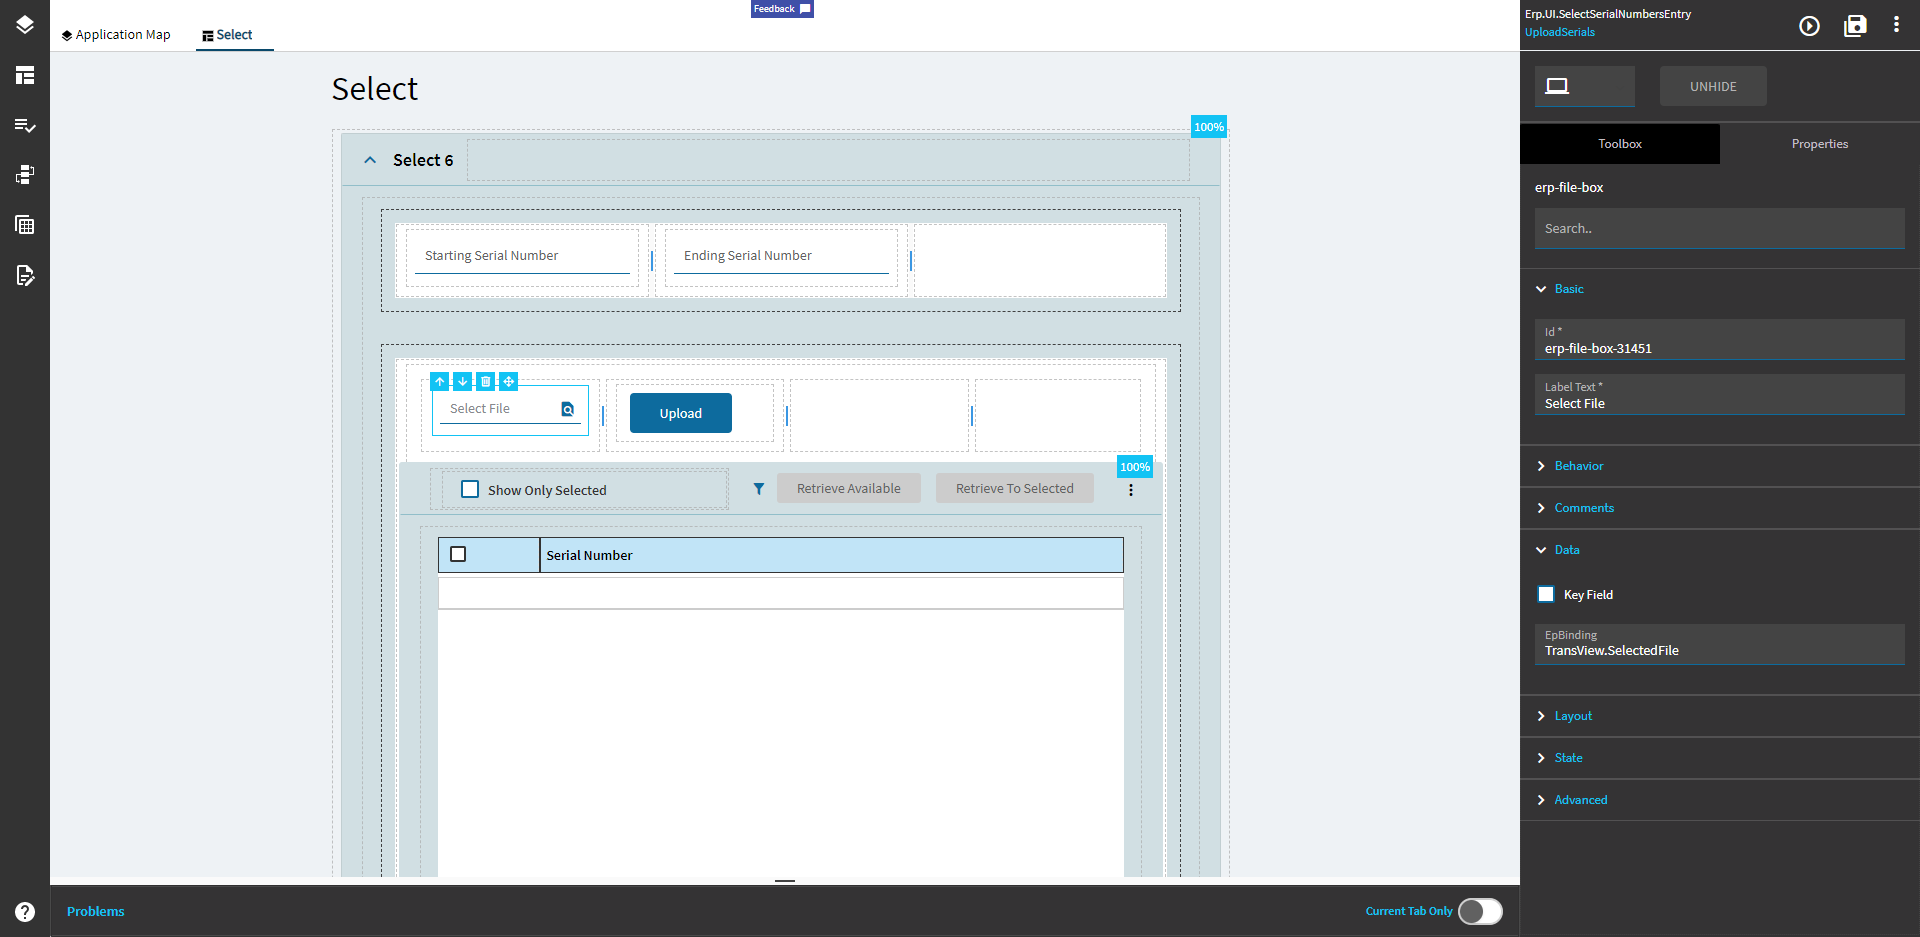Enable the Key Field checkbox
1920x937 pixels.
point(1546,594)
